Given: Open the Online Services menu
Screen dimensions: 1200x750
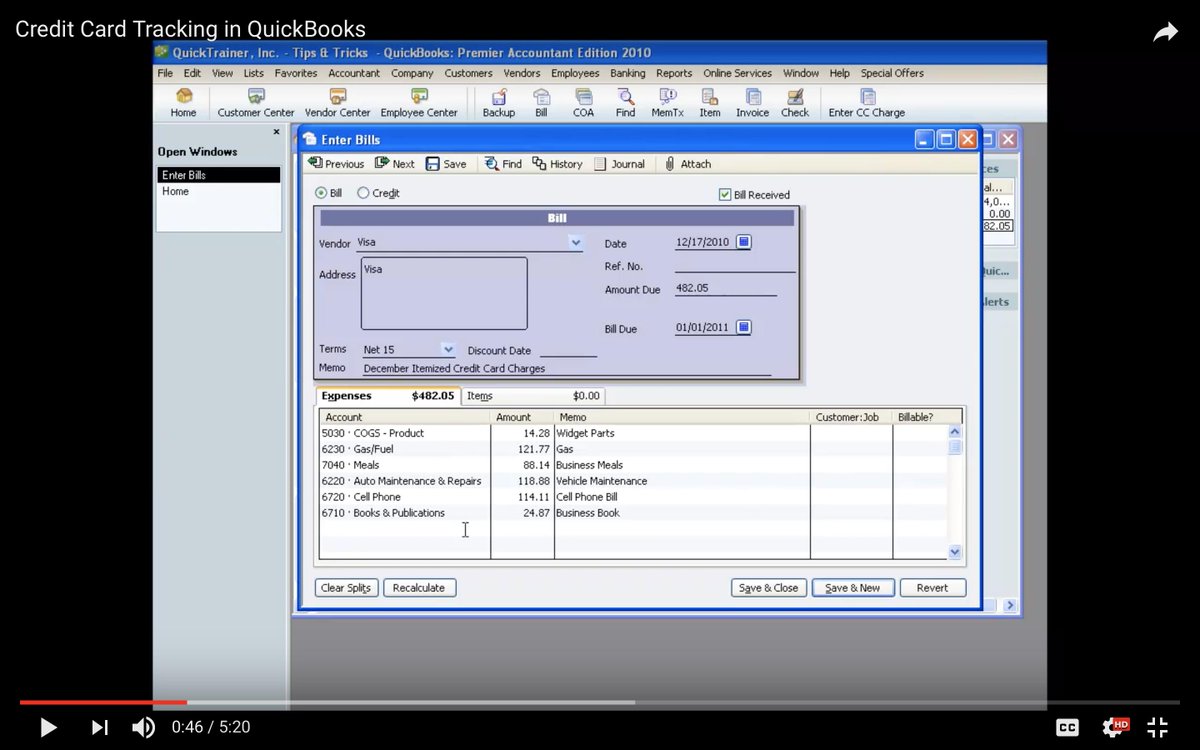Looking at the screenshot, I should pos(737,73).
